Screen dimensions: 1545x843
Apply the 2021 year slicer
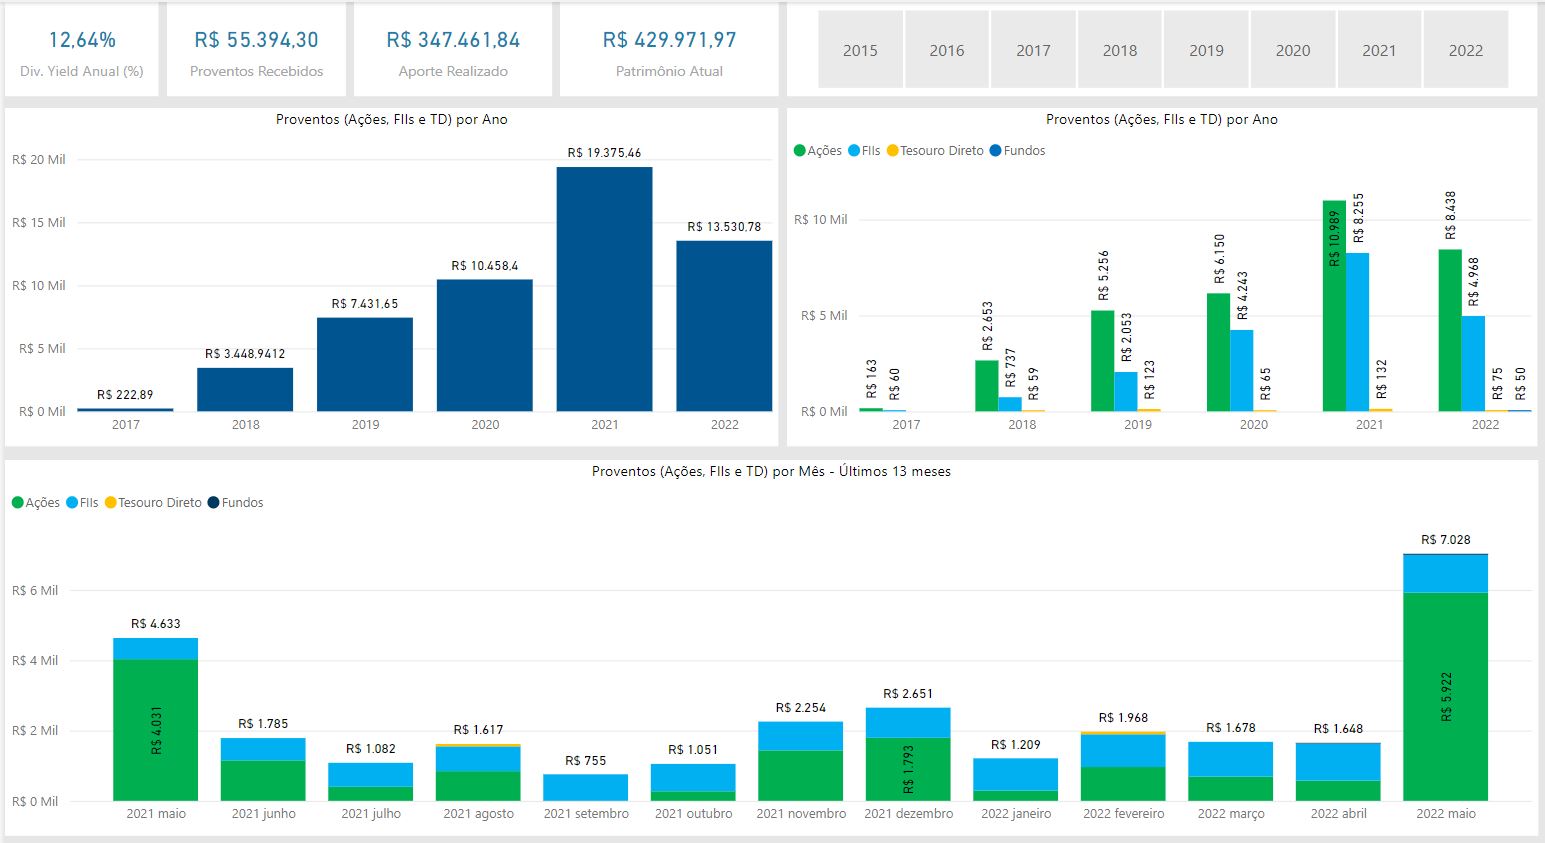coord(1379,50)
